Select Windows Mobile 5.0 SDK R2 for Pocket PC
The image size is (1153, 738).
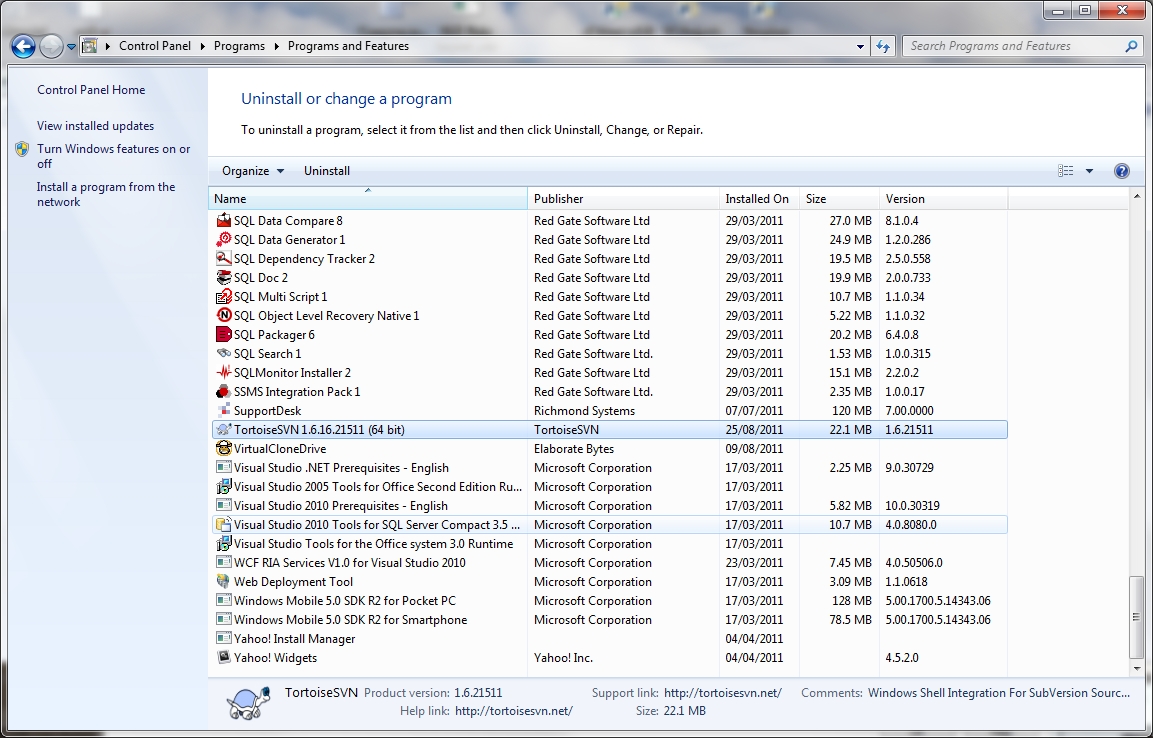click(610, 601)
